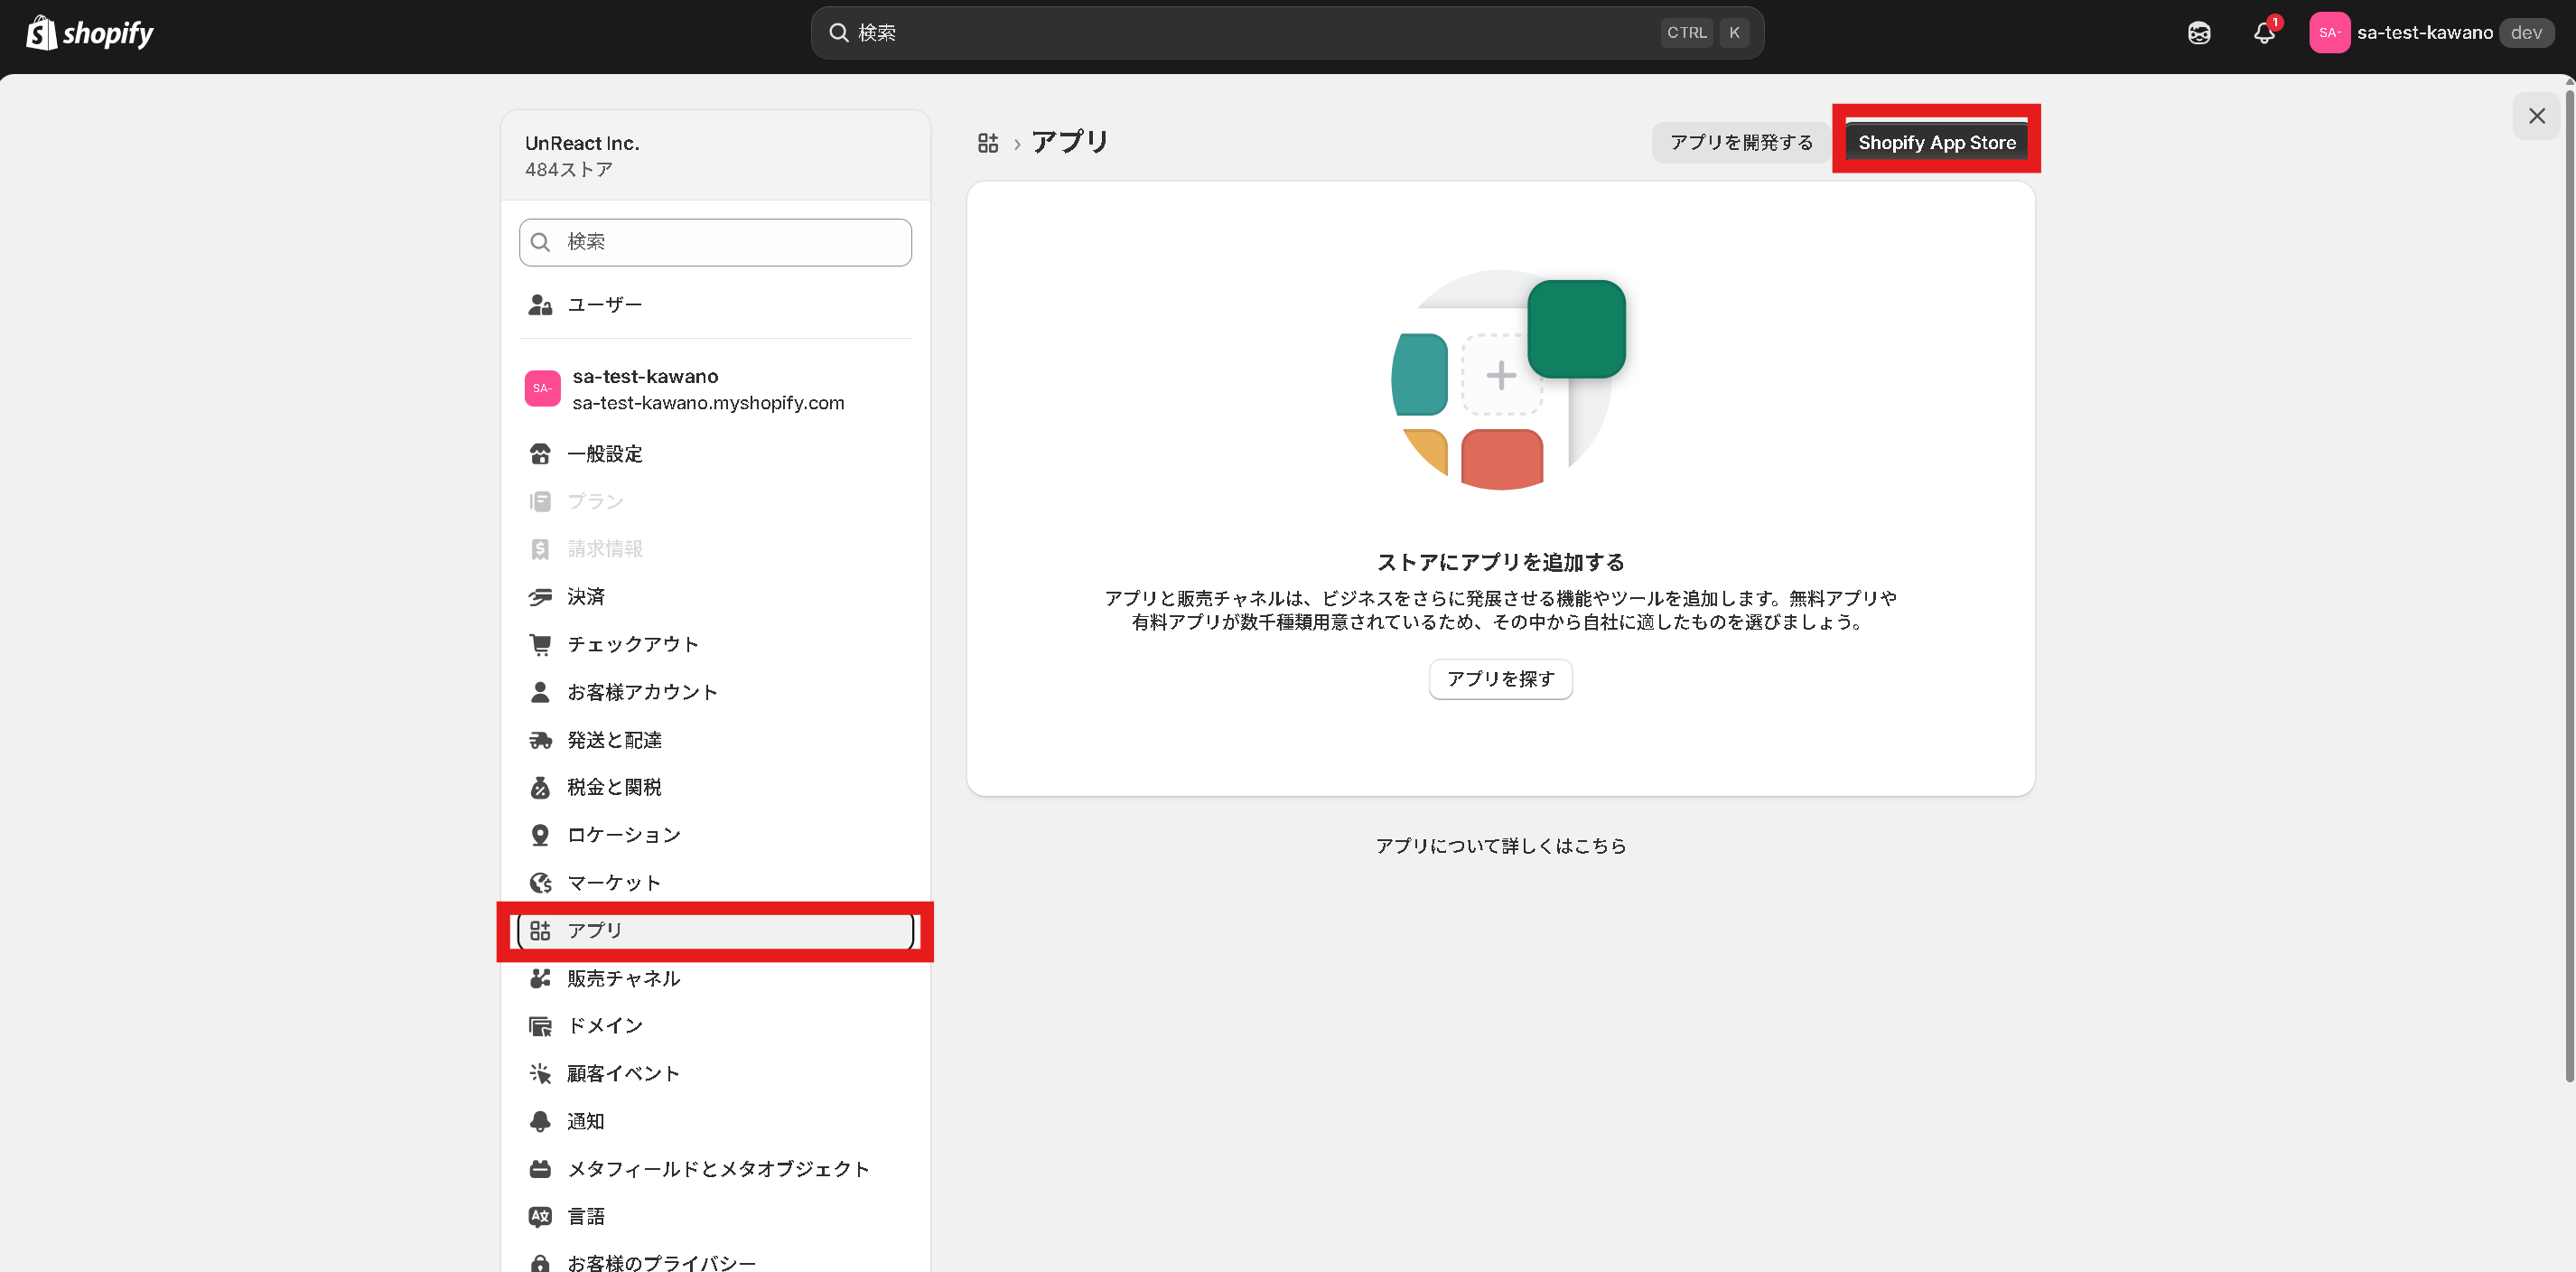Click the チェックアウト cart icon
The height and width of the screenshot is (1272, 2576).
pyautogui.click(x=540, y=645)
